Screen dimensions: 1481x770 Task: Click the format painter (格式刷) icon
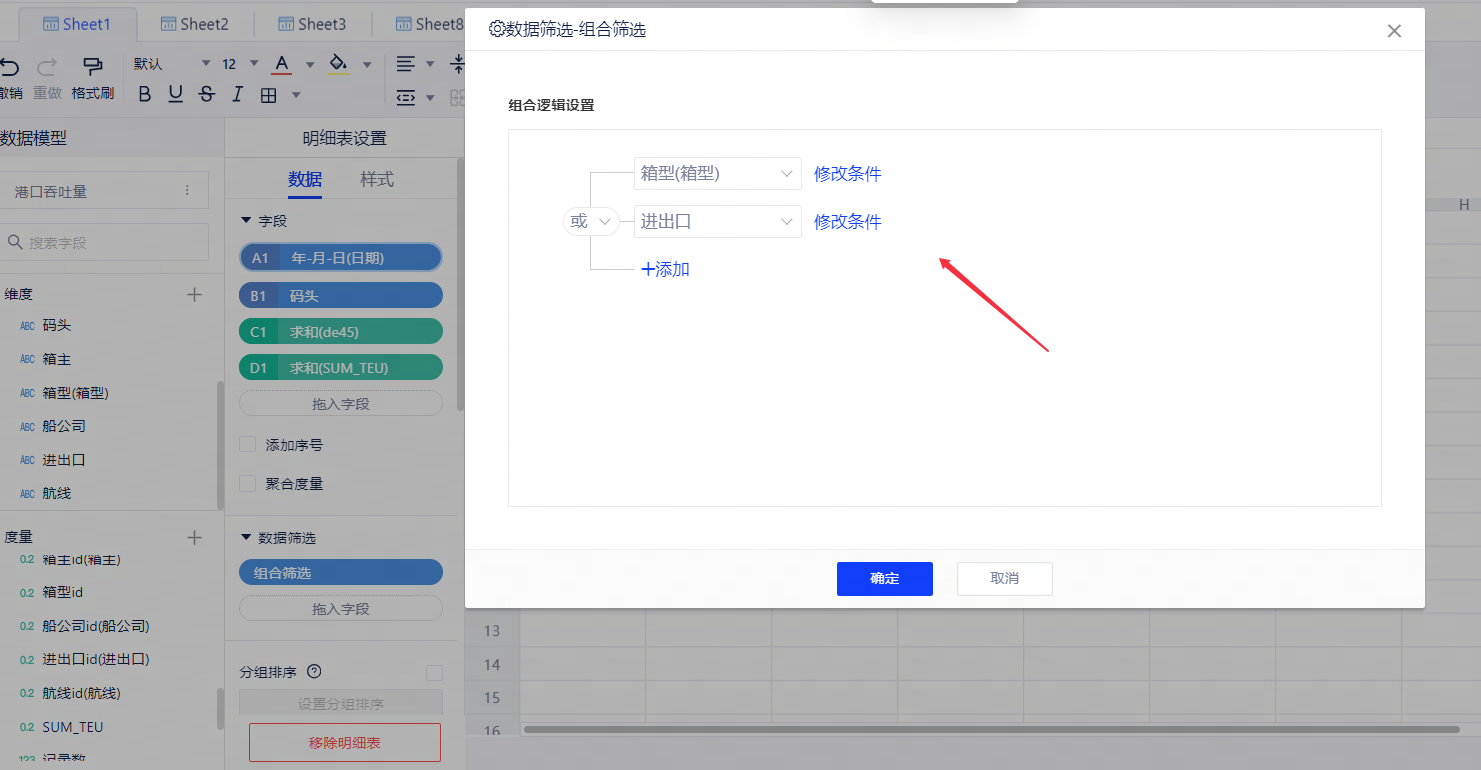pyautogui.click(x=92, y=68)
